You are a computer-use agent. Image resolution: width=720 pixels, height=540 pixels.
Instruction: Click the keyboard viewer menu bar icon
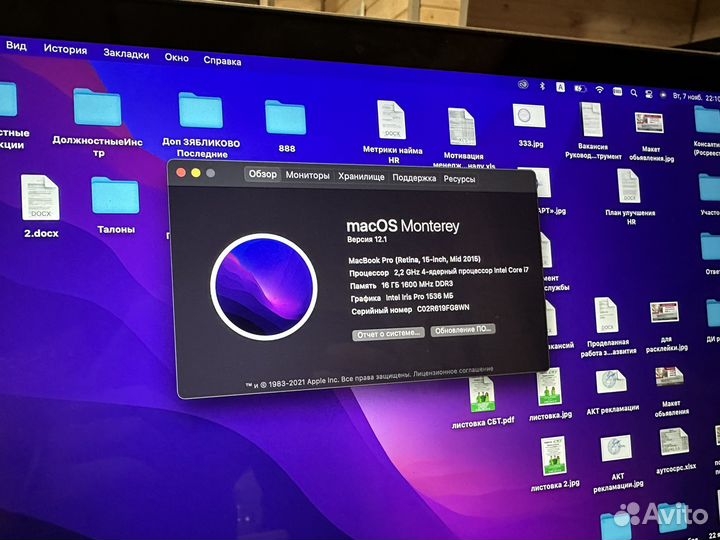617,91
